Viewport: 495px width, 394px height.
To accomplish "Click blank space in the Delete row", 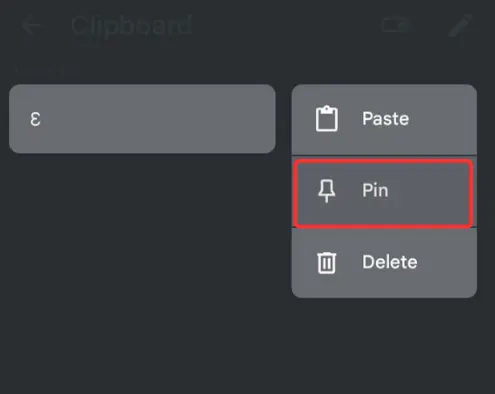I will click(x=447, y=263).
